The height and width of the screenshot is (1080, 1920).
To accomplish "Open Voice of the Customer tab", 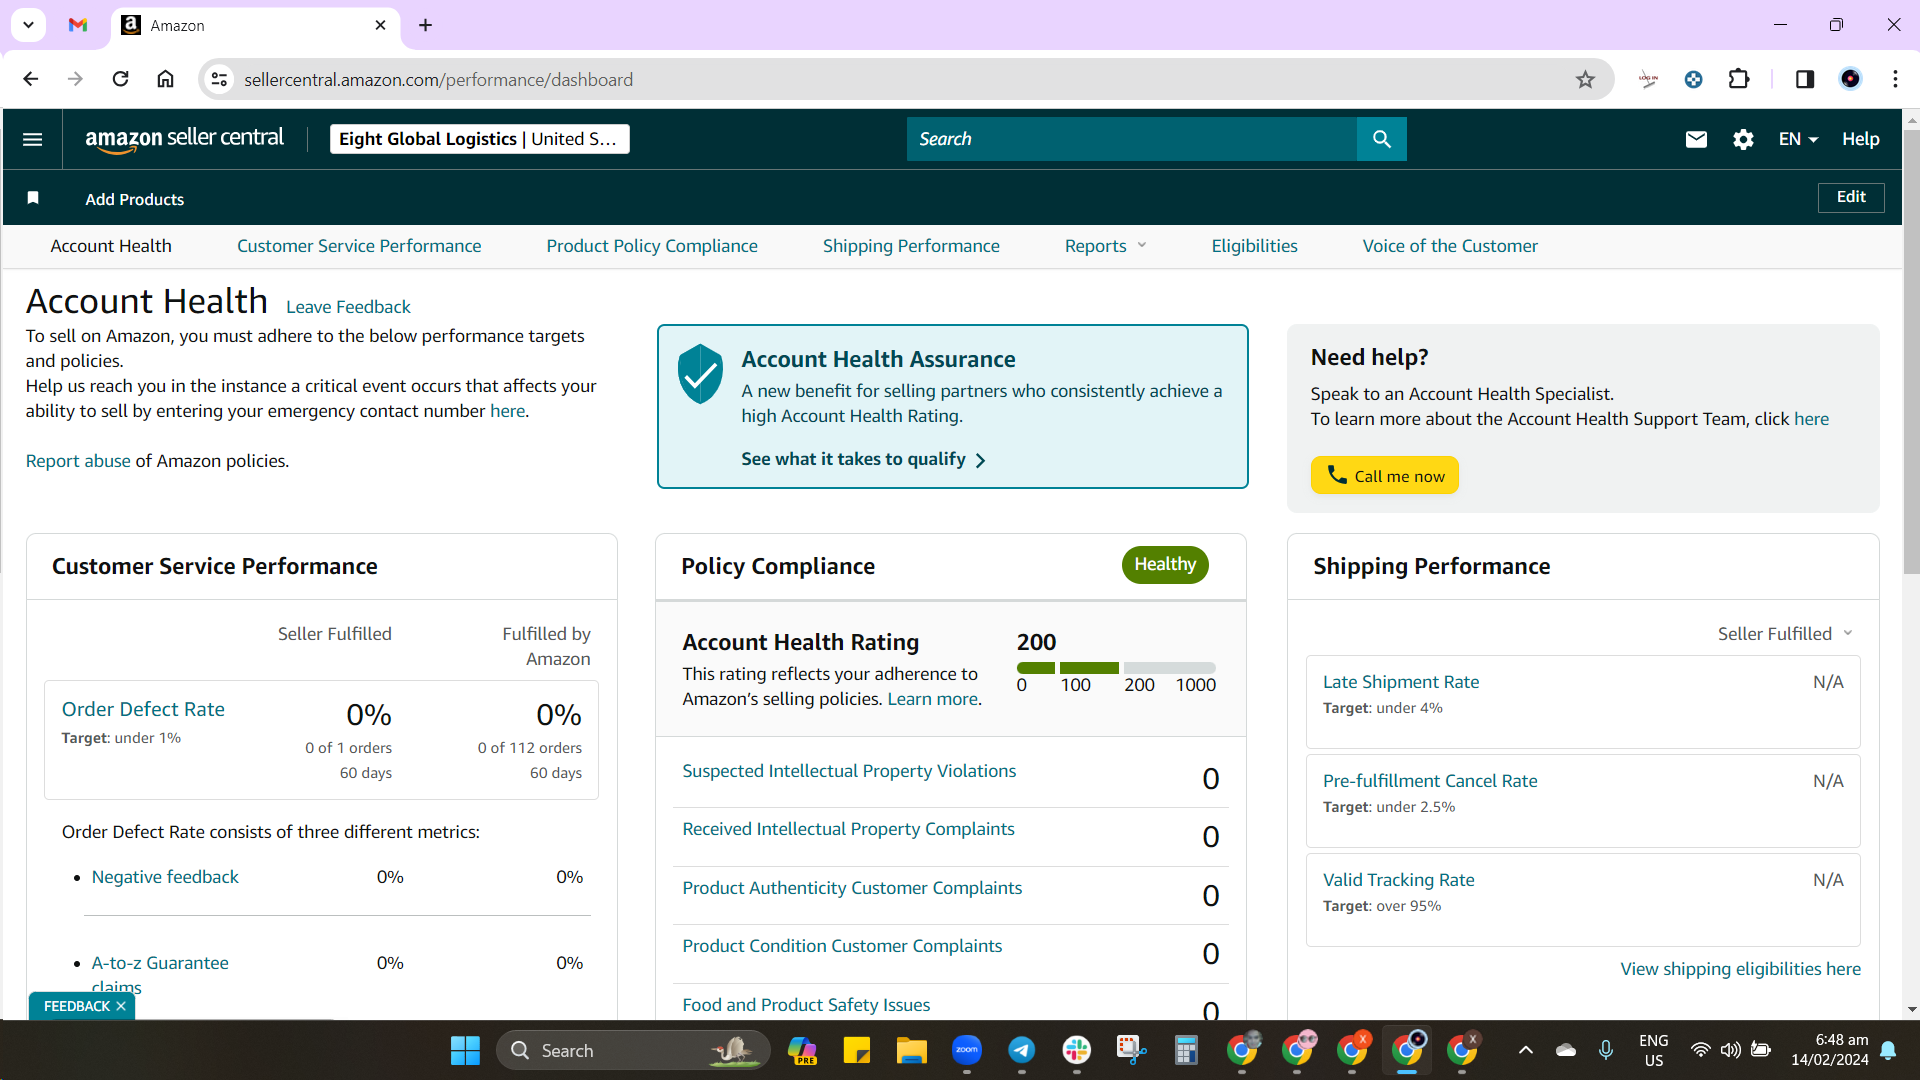I will (x=1450, y=246).
